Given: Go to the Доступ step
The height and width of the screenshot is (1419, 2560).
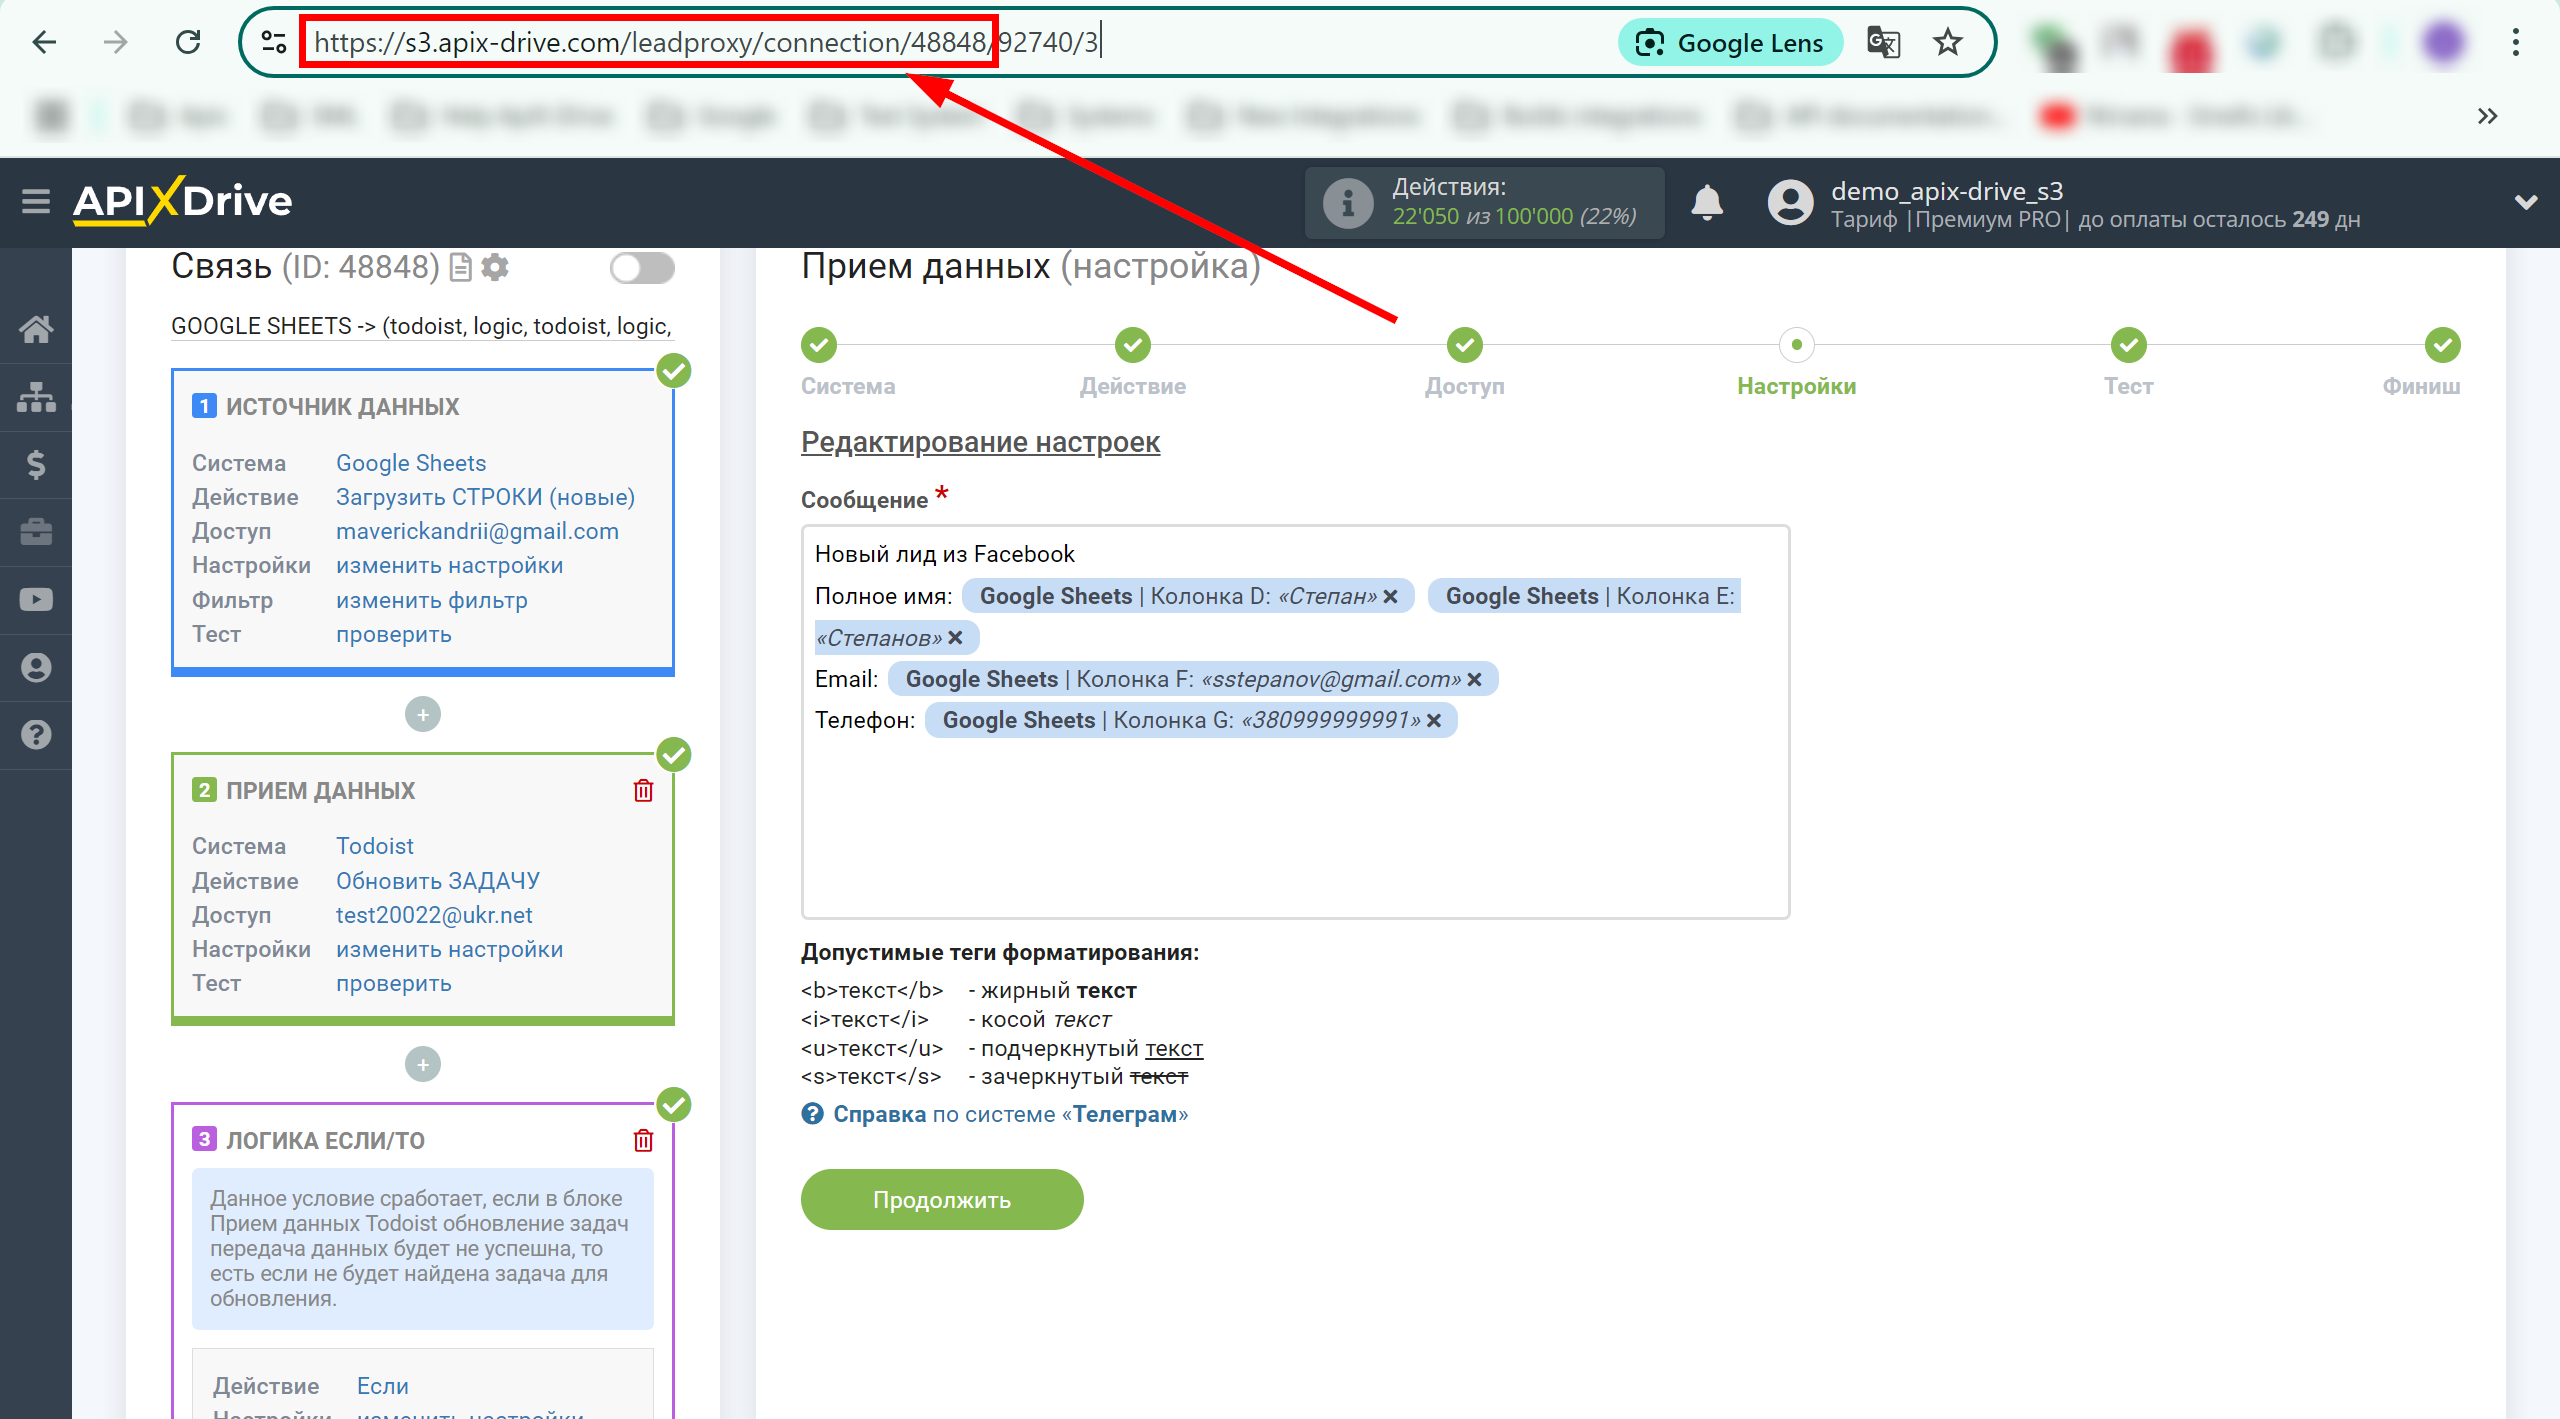Looking at the screenshot, I should (x=1464, y=345).
